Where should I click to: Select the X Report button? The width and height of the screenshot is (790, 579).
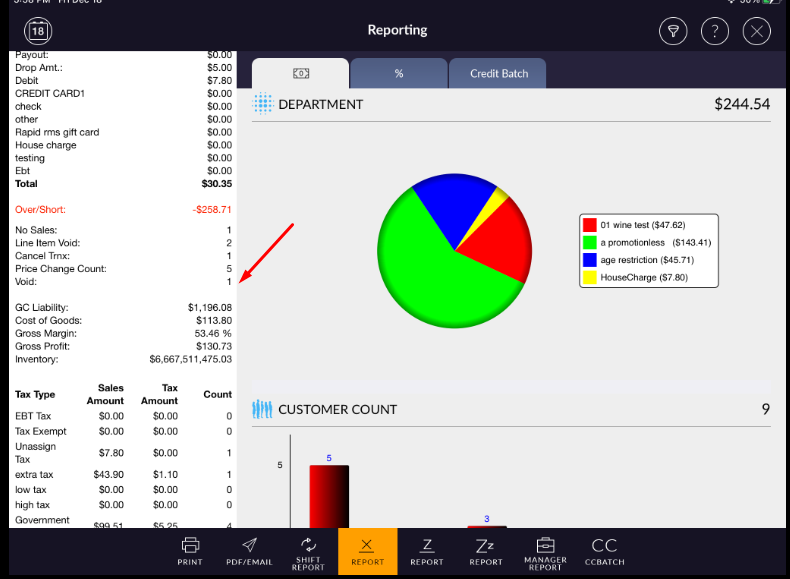point(367,552)
